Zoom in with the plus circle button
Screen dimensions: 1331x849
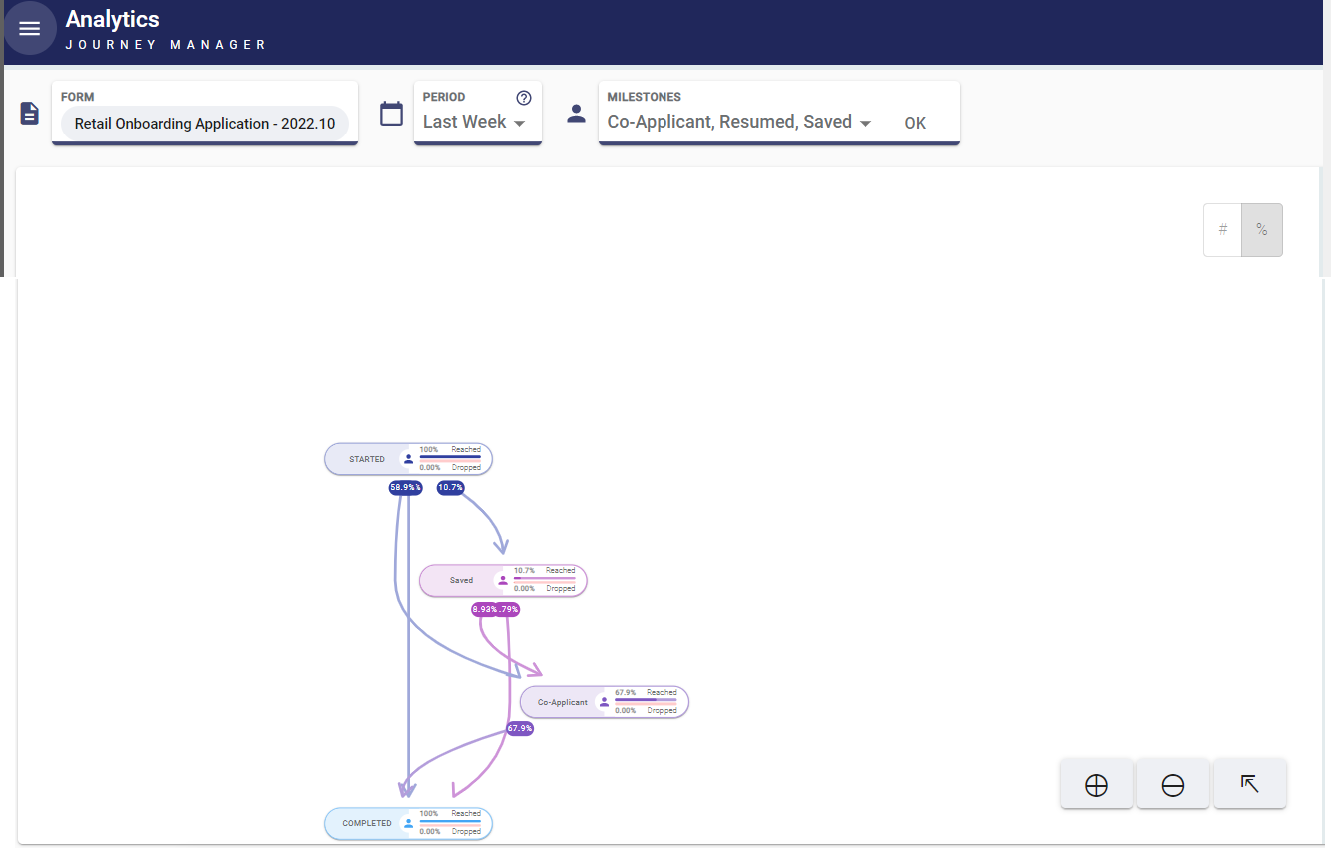(1096, 785)
